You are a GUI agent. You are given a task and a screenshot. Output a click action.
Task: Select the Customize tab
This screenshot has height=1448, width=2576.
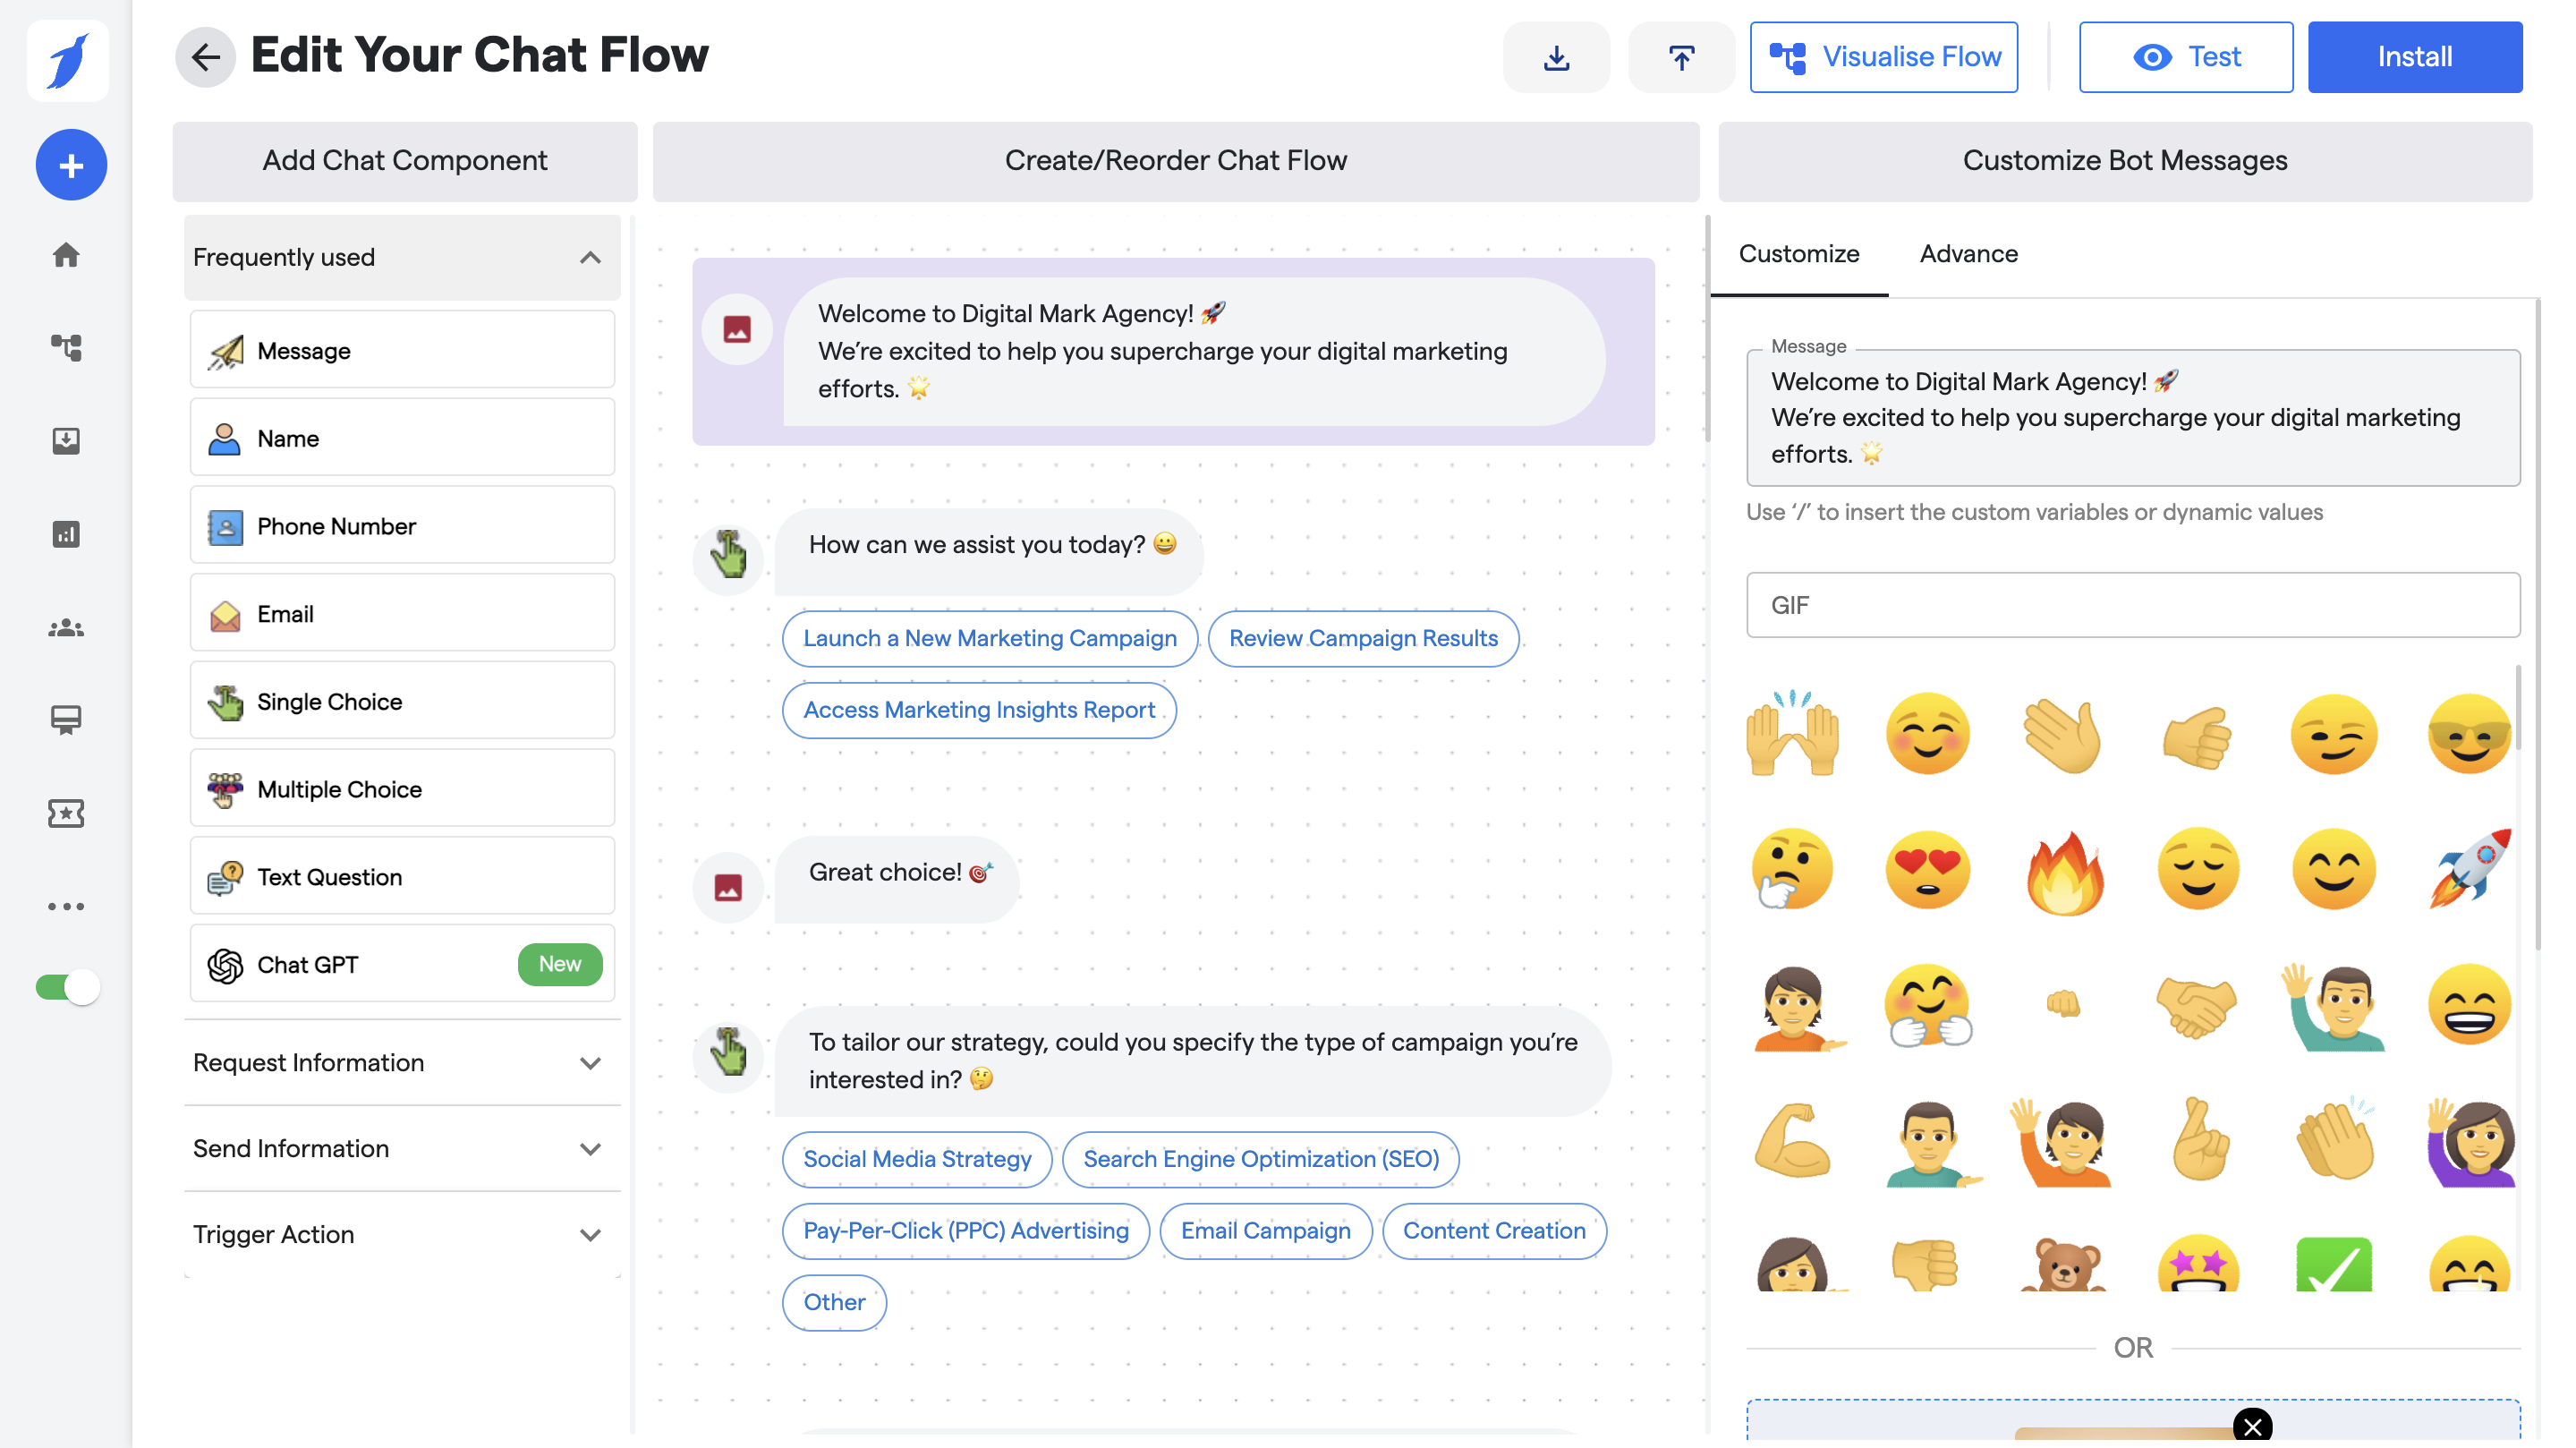point(1798,254)
